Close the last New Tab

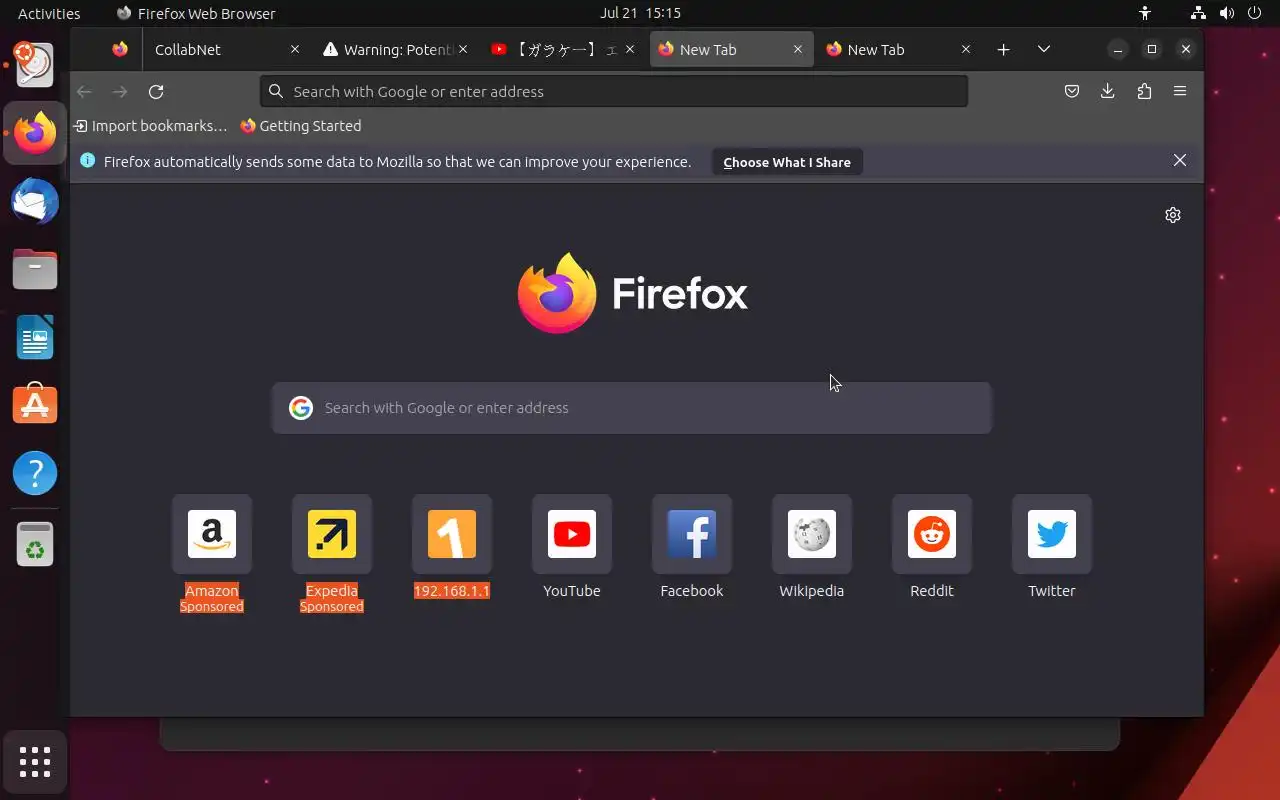point(966,50)
